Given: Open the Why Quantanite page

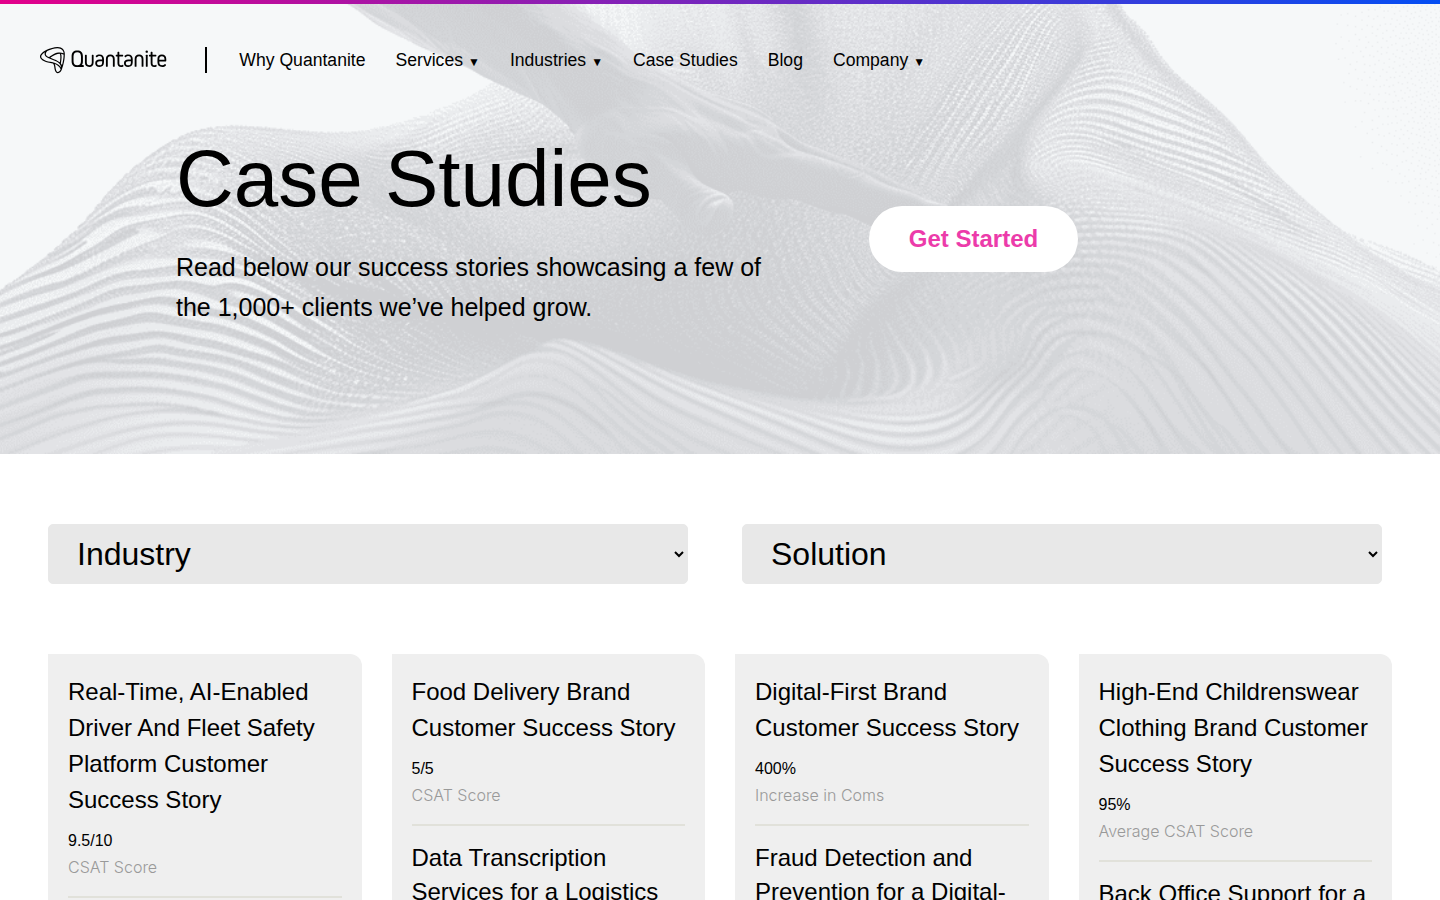Looking at the screenshot, I should click(302, 60).
